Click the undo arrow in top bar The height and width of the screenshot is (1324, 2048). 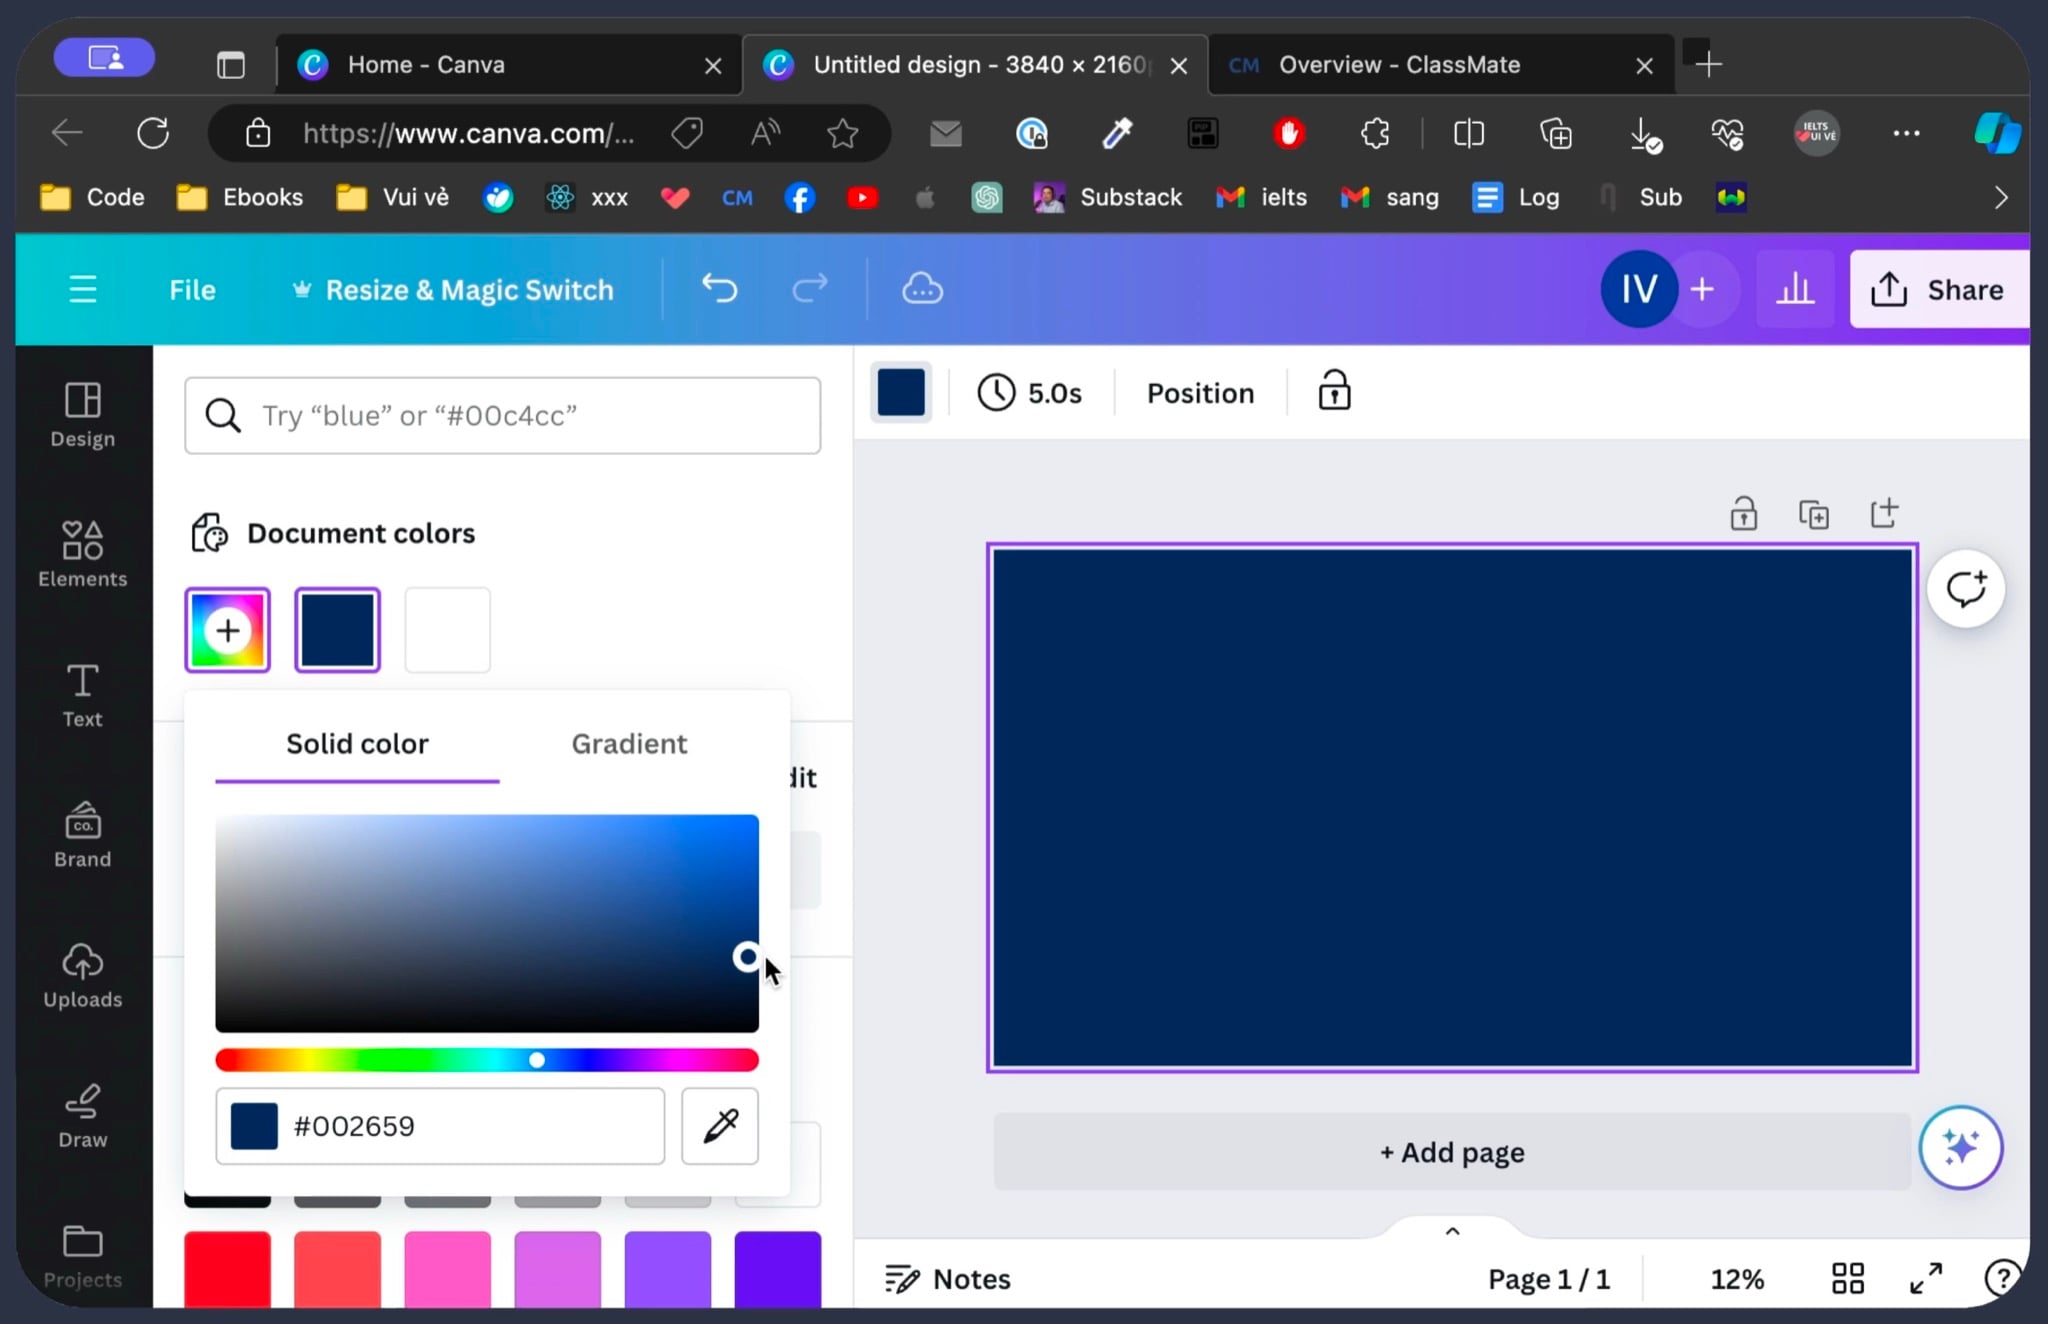pyautogui.click(x=719, y=289)
